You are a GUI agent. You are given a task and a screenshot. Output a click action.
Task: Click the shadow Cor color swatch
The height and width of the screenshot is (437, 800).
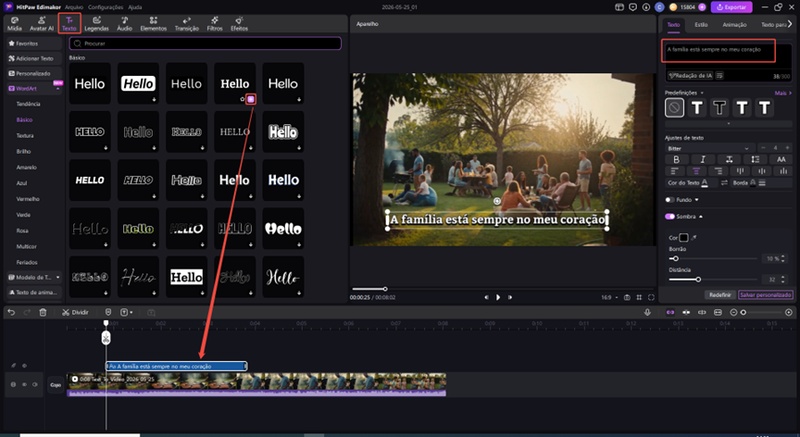[684, 238]
